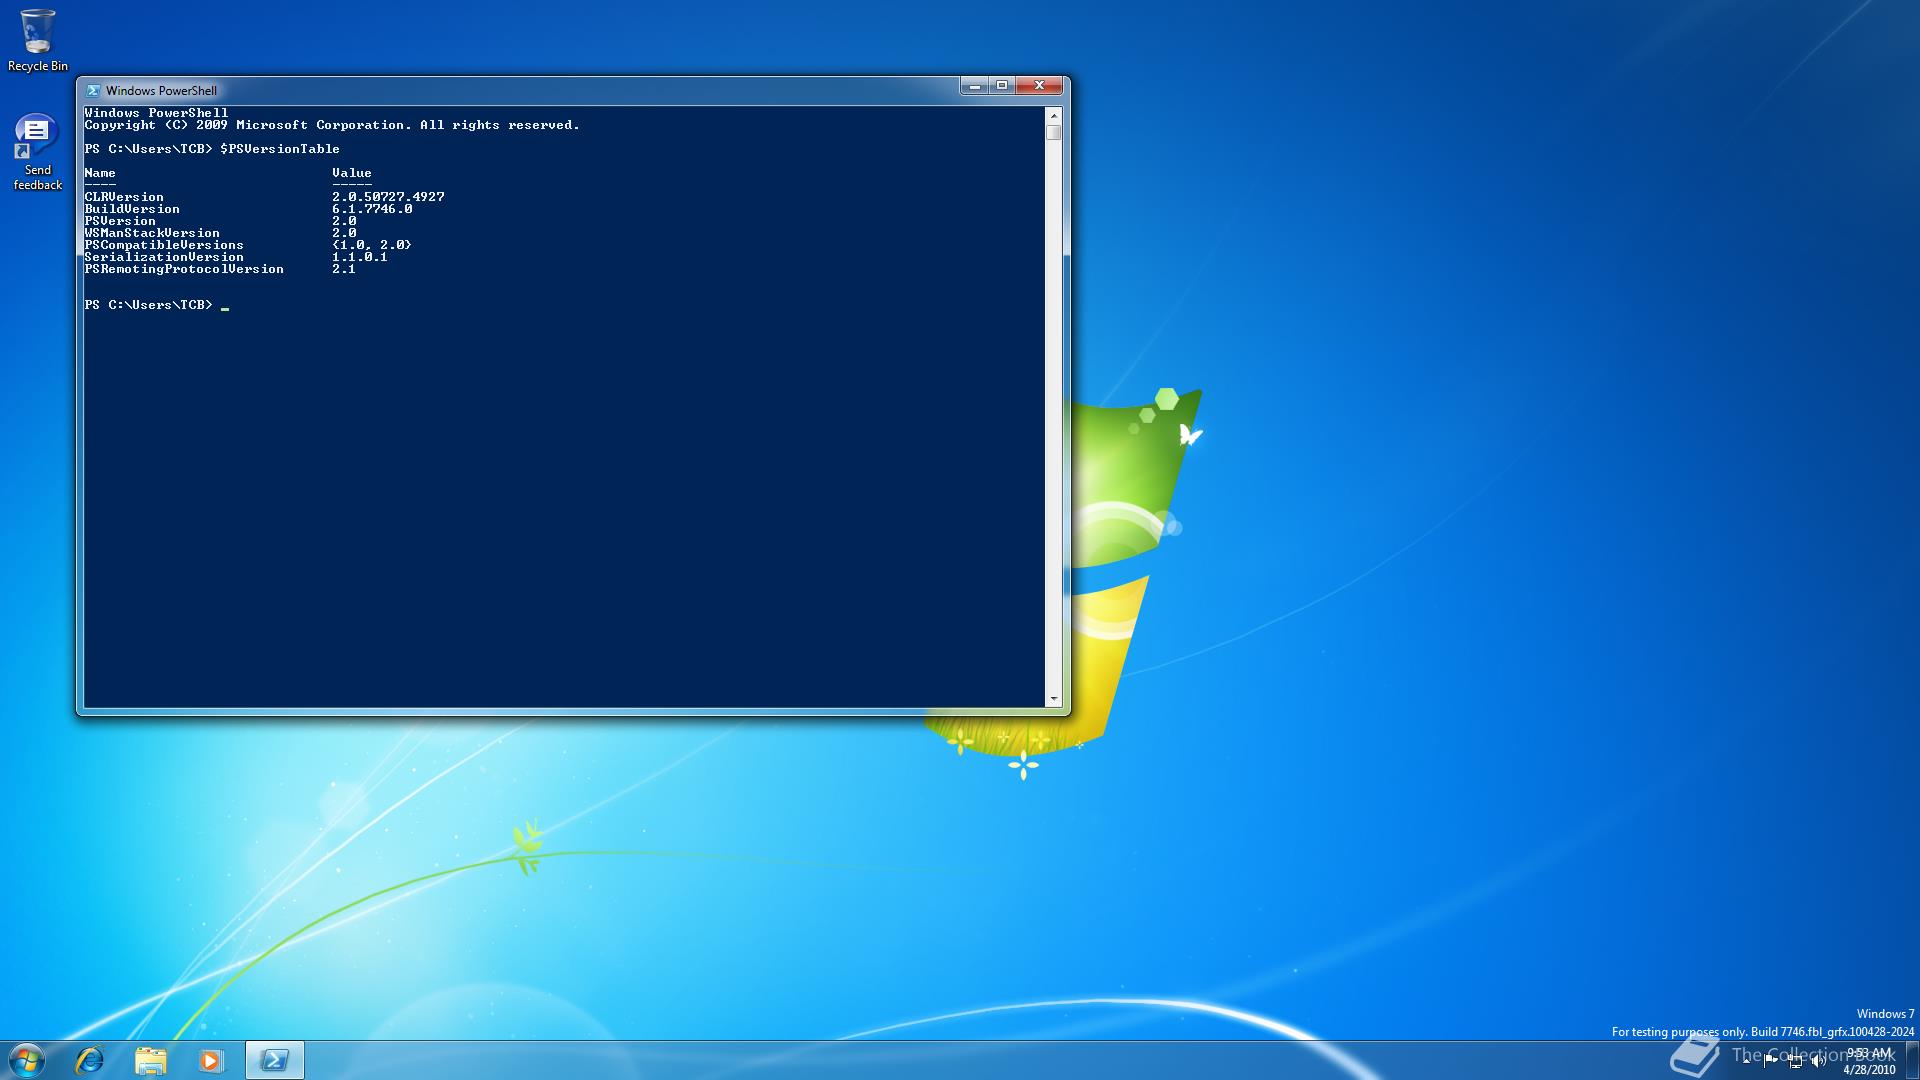The width and height of the screenshot is (1920, 1080).
Task: Click the Name column header
Action: (100, 173)
